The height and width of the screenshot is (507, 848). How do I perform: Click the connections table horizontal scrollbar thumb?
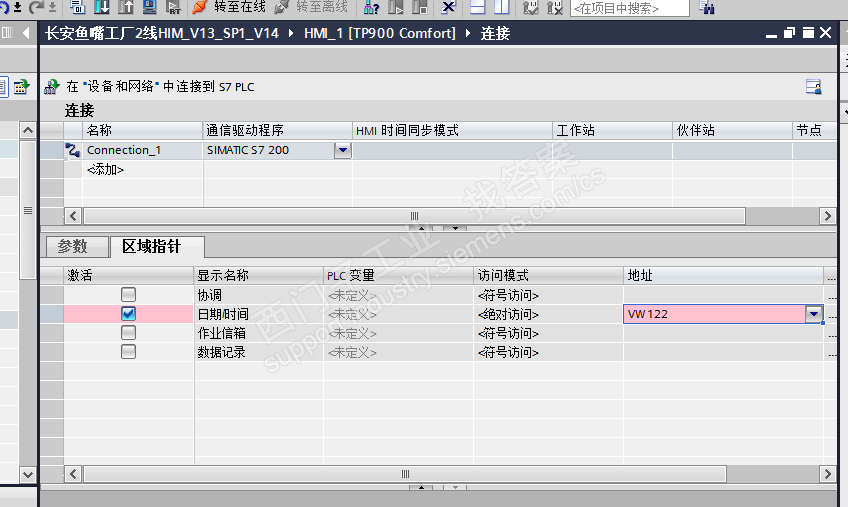pos(414,216)
